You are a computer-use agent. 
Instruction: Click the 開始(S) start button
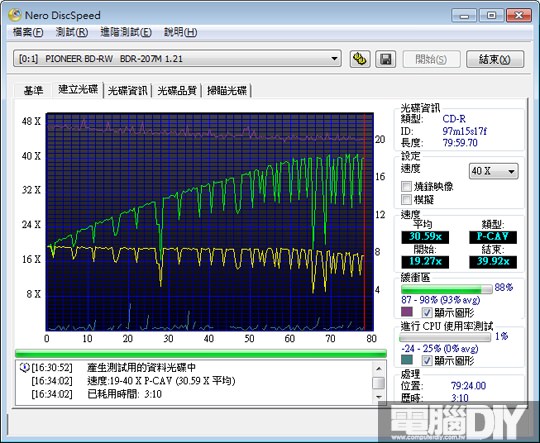(x=431, y=59)
